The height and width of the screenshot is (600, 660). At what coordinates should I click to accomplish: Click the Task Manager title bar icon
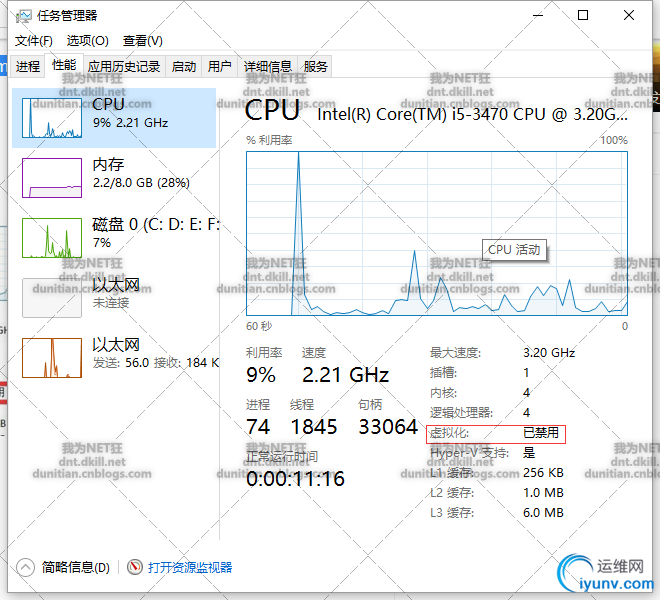23,16
